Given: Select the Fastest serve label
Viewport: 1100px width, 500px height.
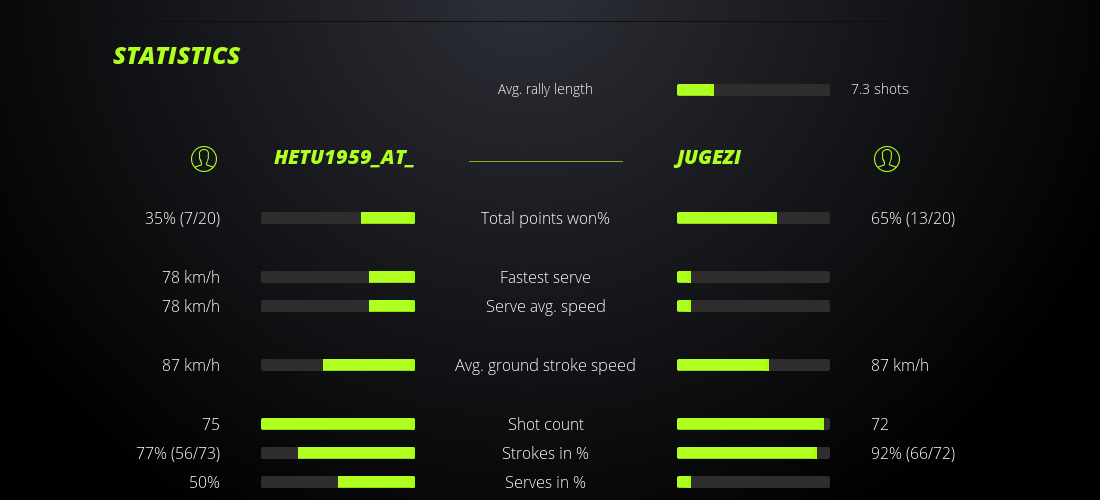Looking at the screenshot, I should click(x=545, y=277).
